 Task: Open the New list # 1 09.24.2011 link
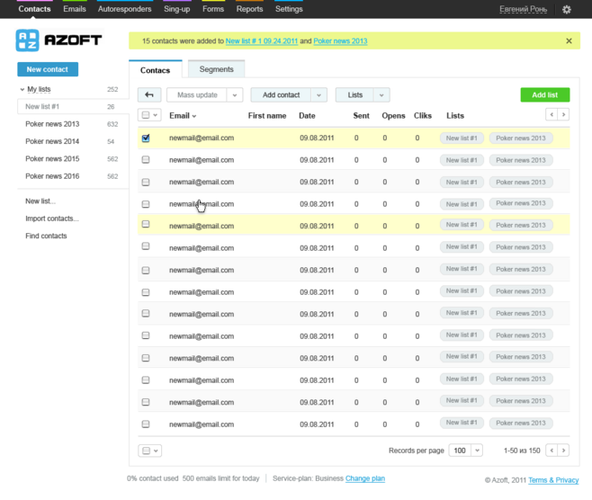(x=262, y=41)
